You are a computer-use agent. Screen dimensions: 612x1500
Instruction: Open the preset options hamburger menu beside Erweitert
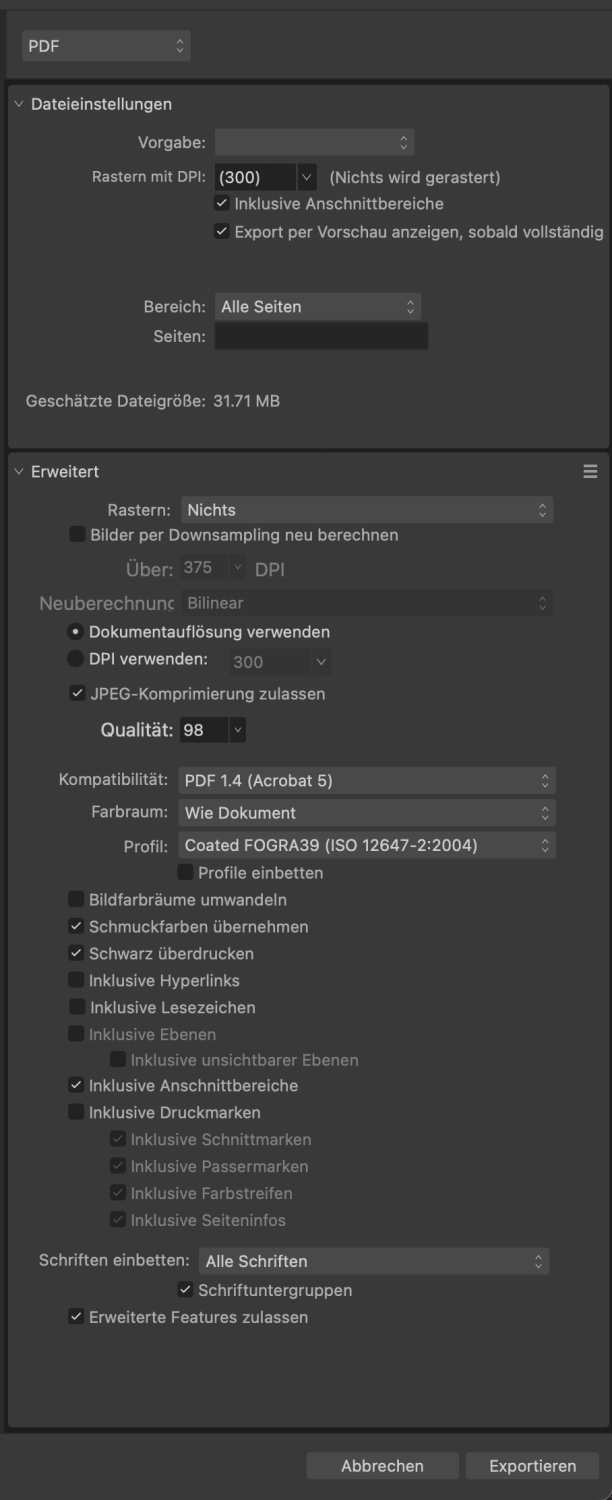pyautogui.click(x=591, y=471)
